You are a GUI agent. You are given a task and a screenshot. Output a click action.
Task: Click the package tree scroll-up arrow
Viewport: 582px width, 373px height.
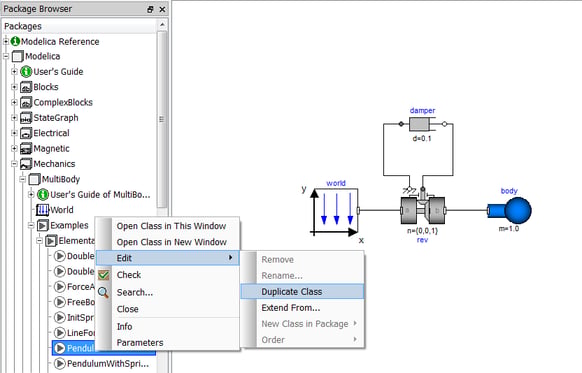click(162, 25)
